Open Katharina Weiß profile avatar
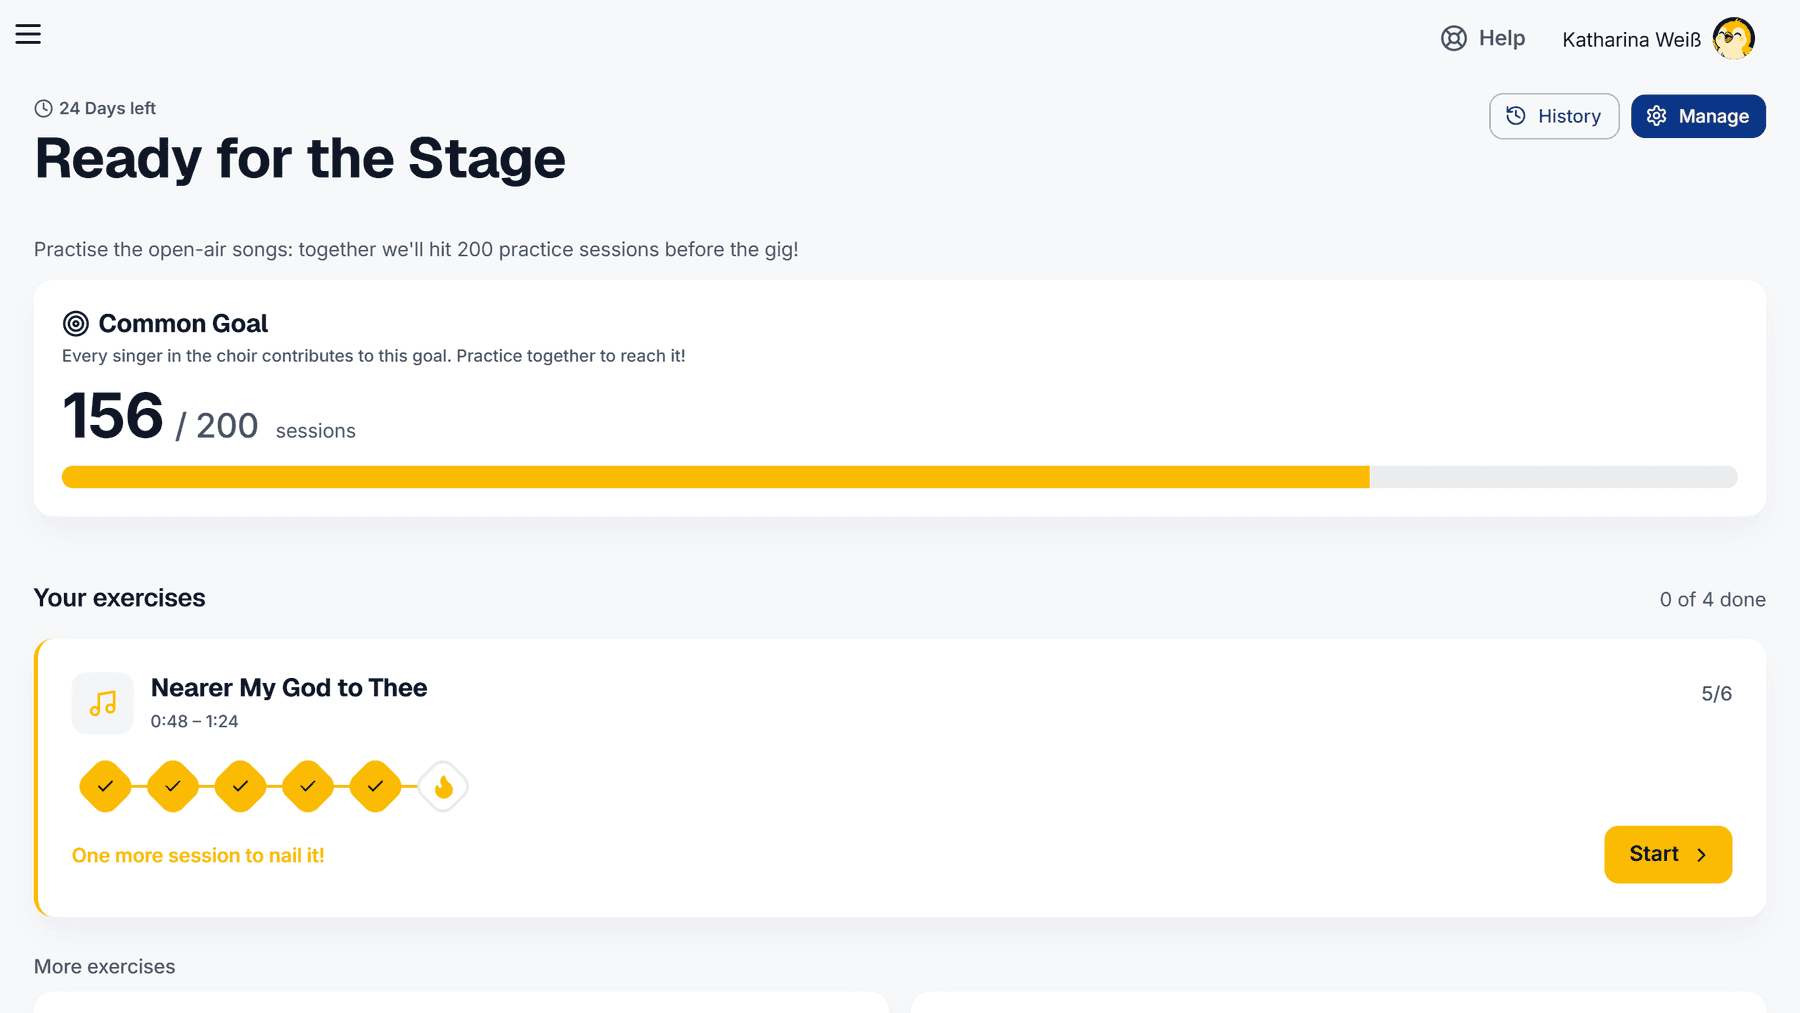This screenshot has height=1013, width=1800. [1733, 39]
